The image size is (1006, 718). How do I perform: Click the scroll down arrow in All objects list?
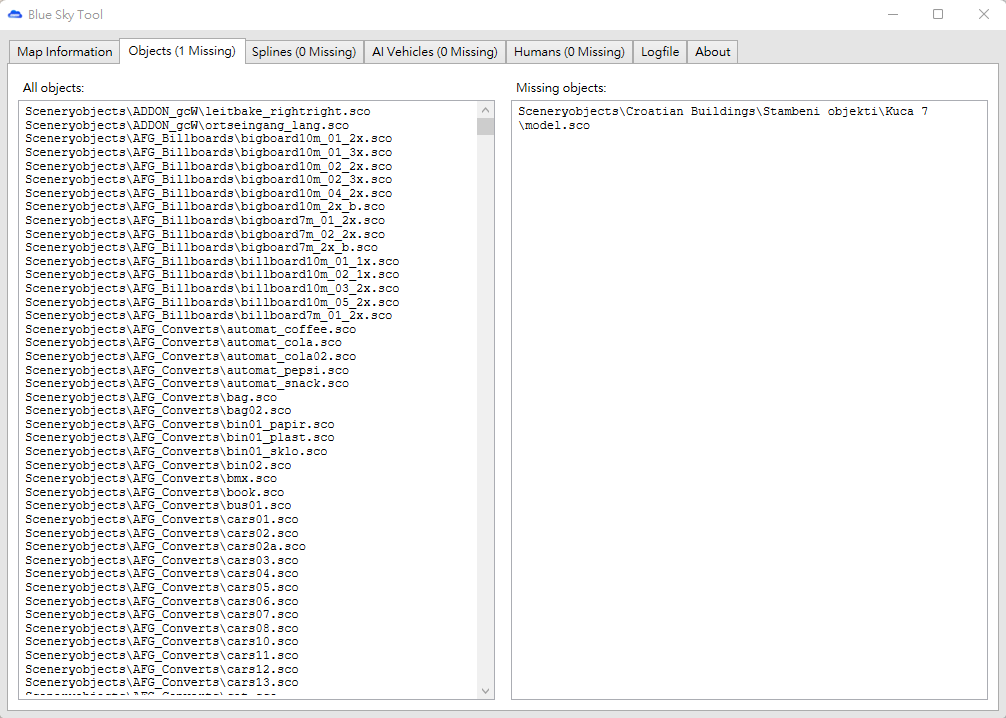click(486, 691)
